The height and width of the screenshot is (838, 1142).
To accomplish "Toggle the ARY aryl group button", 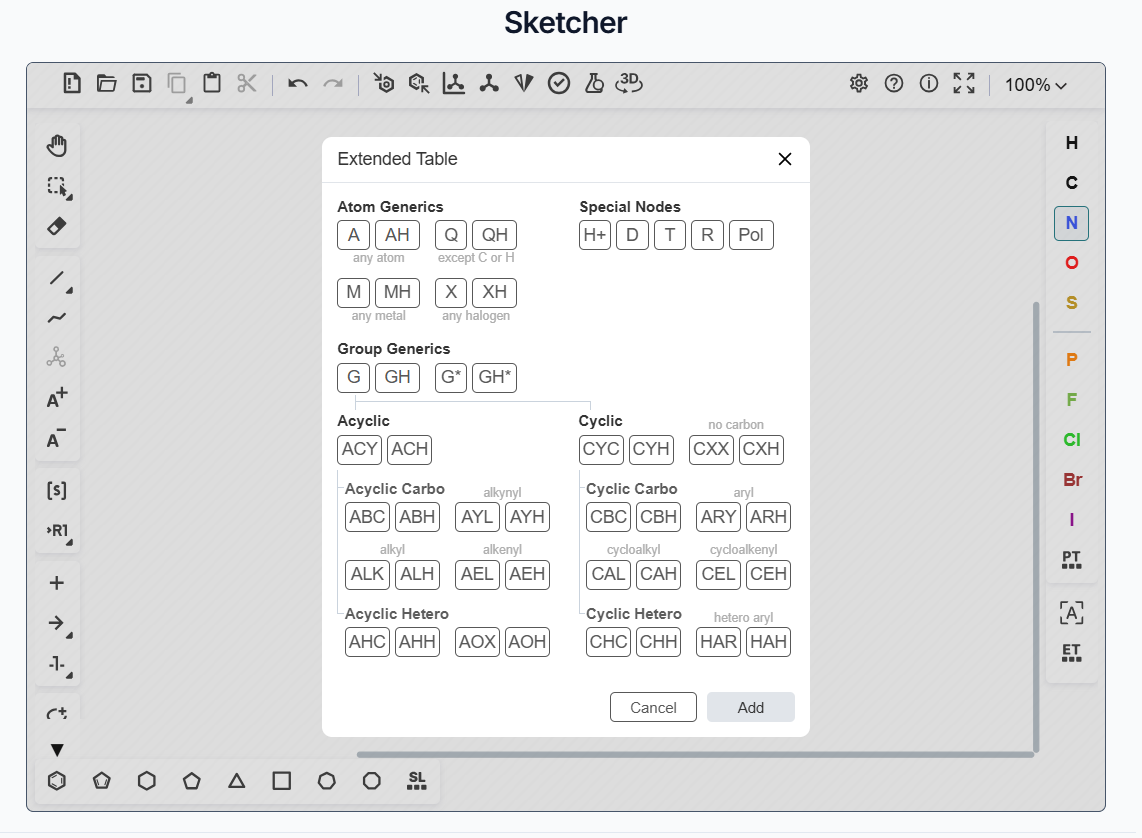I will (x=718, y=517).
